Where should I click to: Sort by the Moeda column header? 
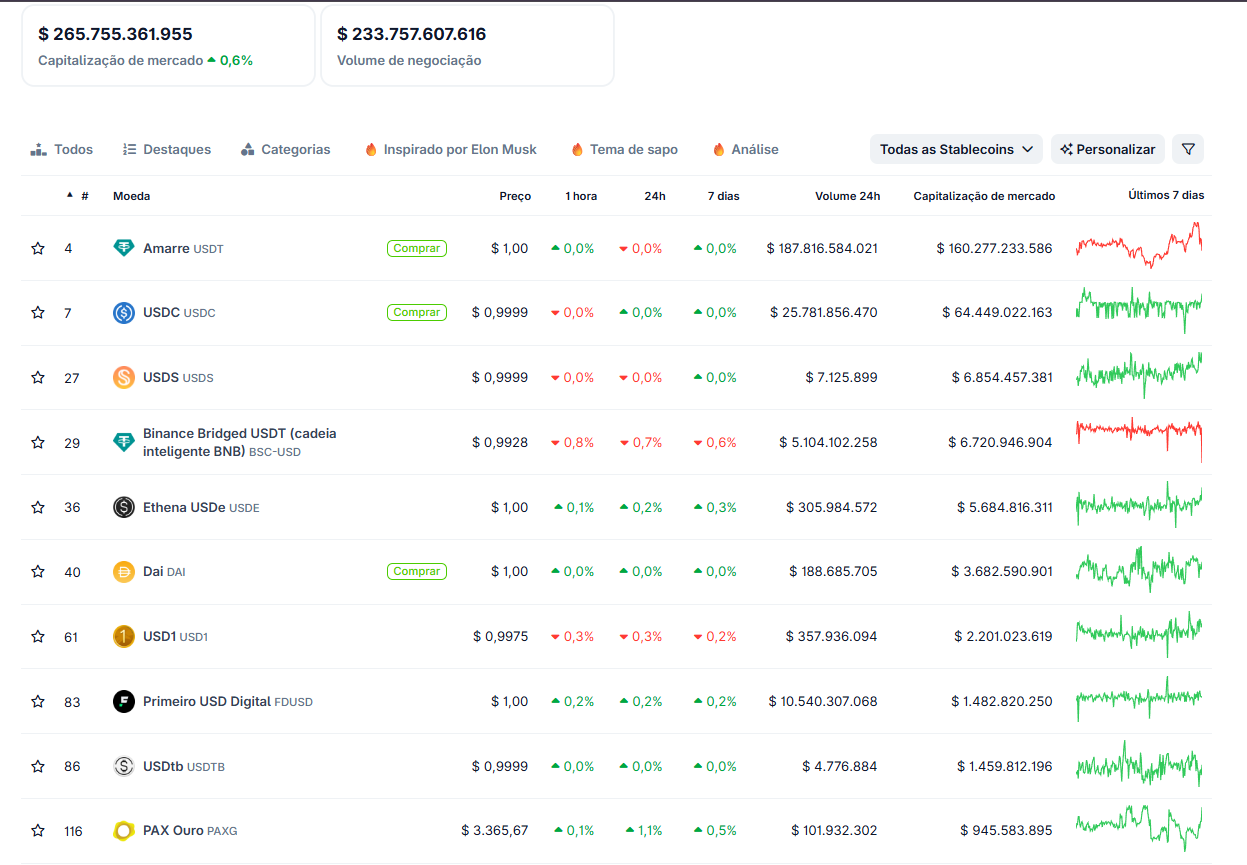tap(132, 196)
